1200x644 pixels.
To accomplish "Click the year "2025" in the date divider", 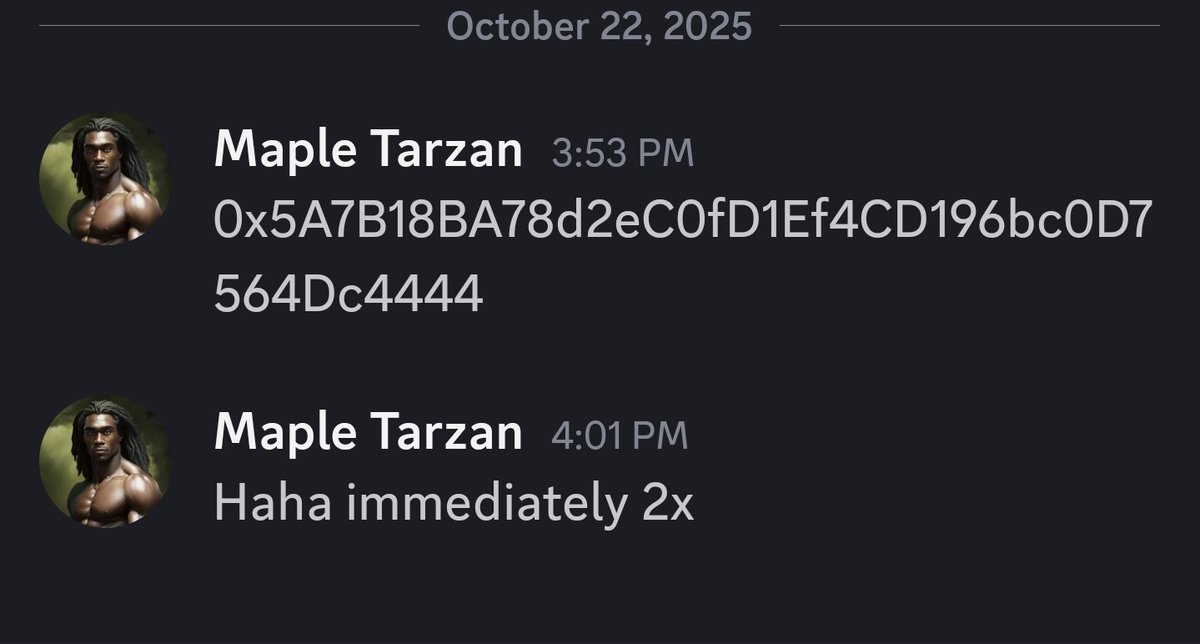I will coord(707,26).
